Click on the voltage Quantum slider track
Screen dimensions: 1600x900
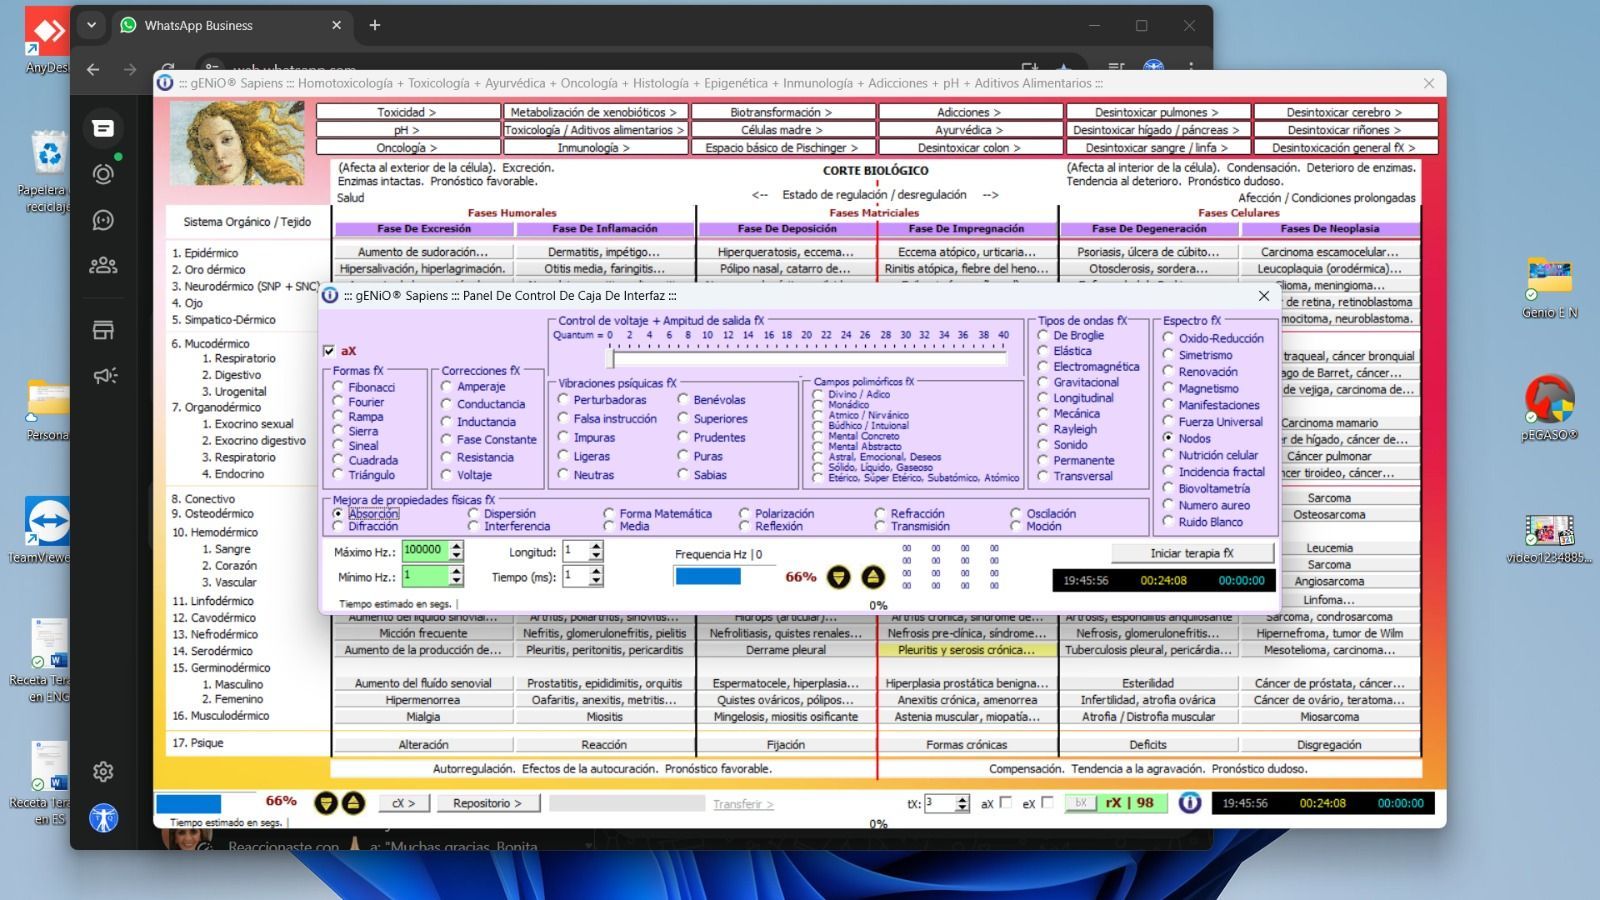click(806, 359)
